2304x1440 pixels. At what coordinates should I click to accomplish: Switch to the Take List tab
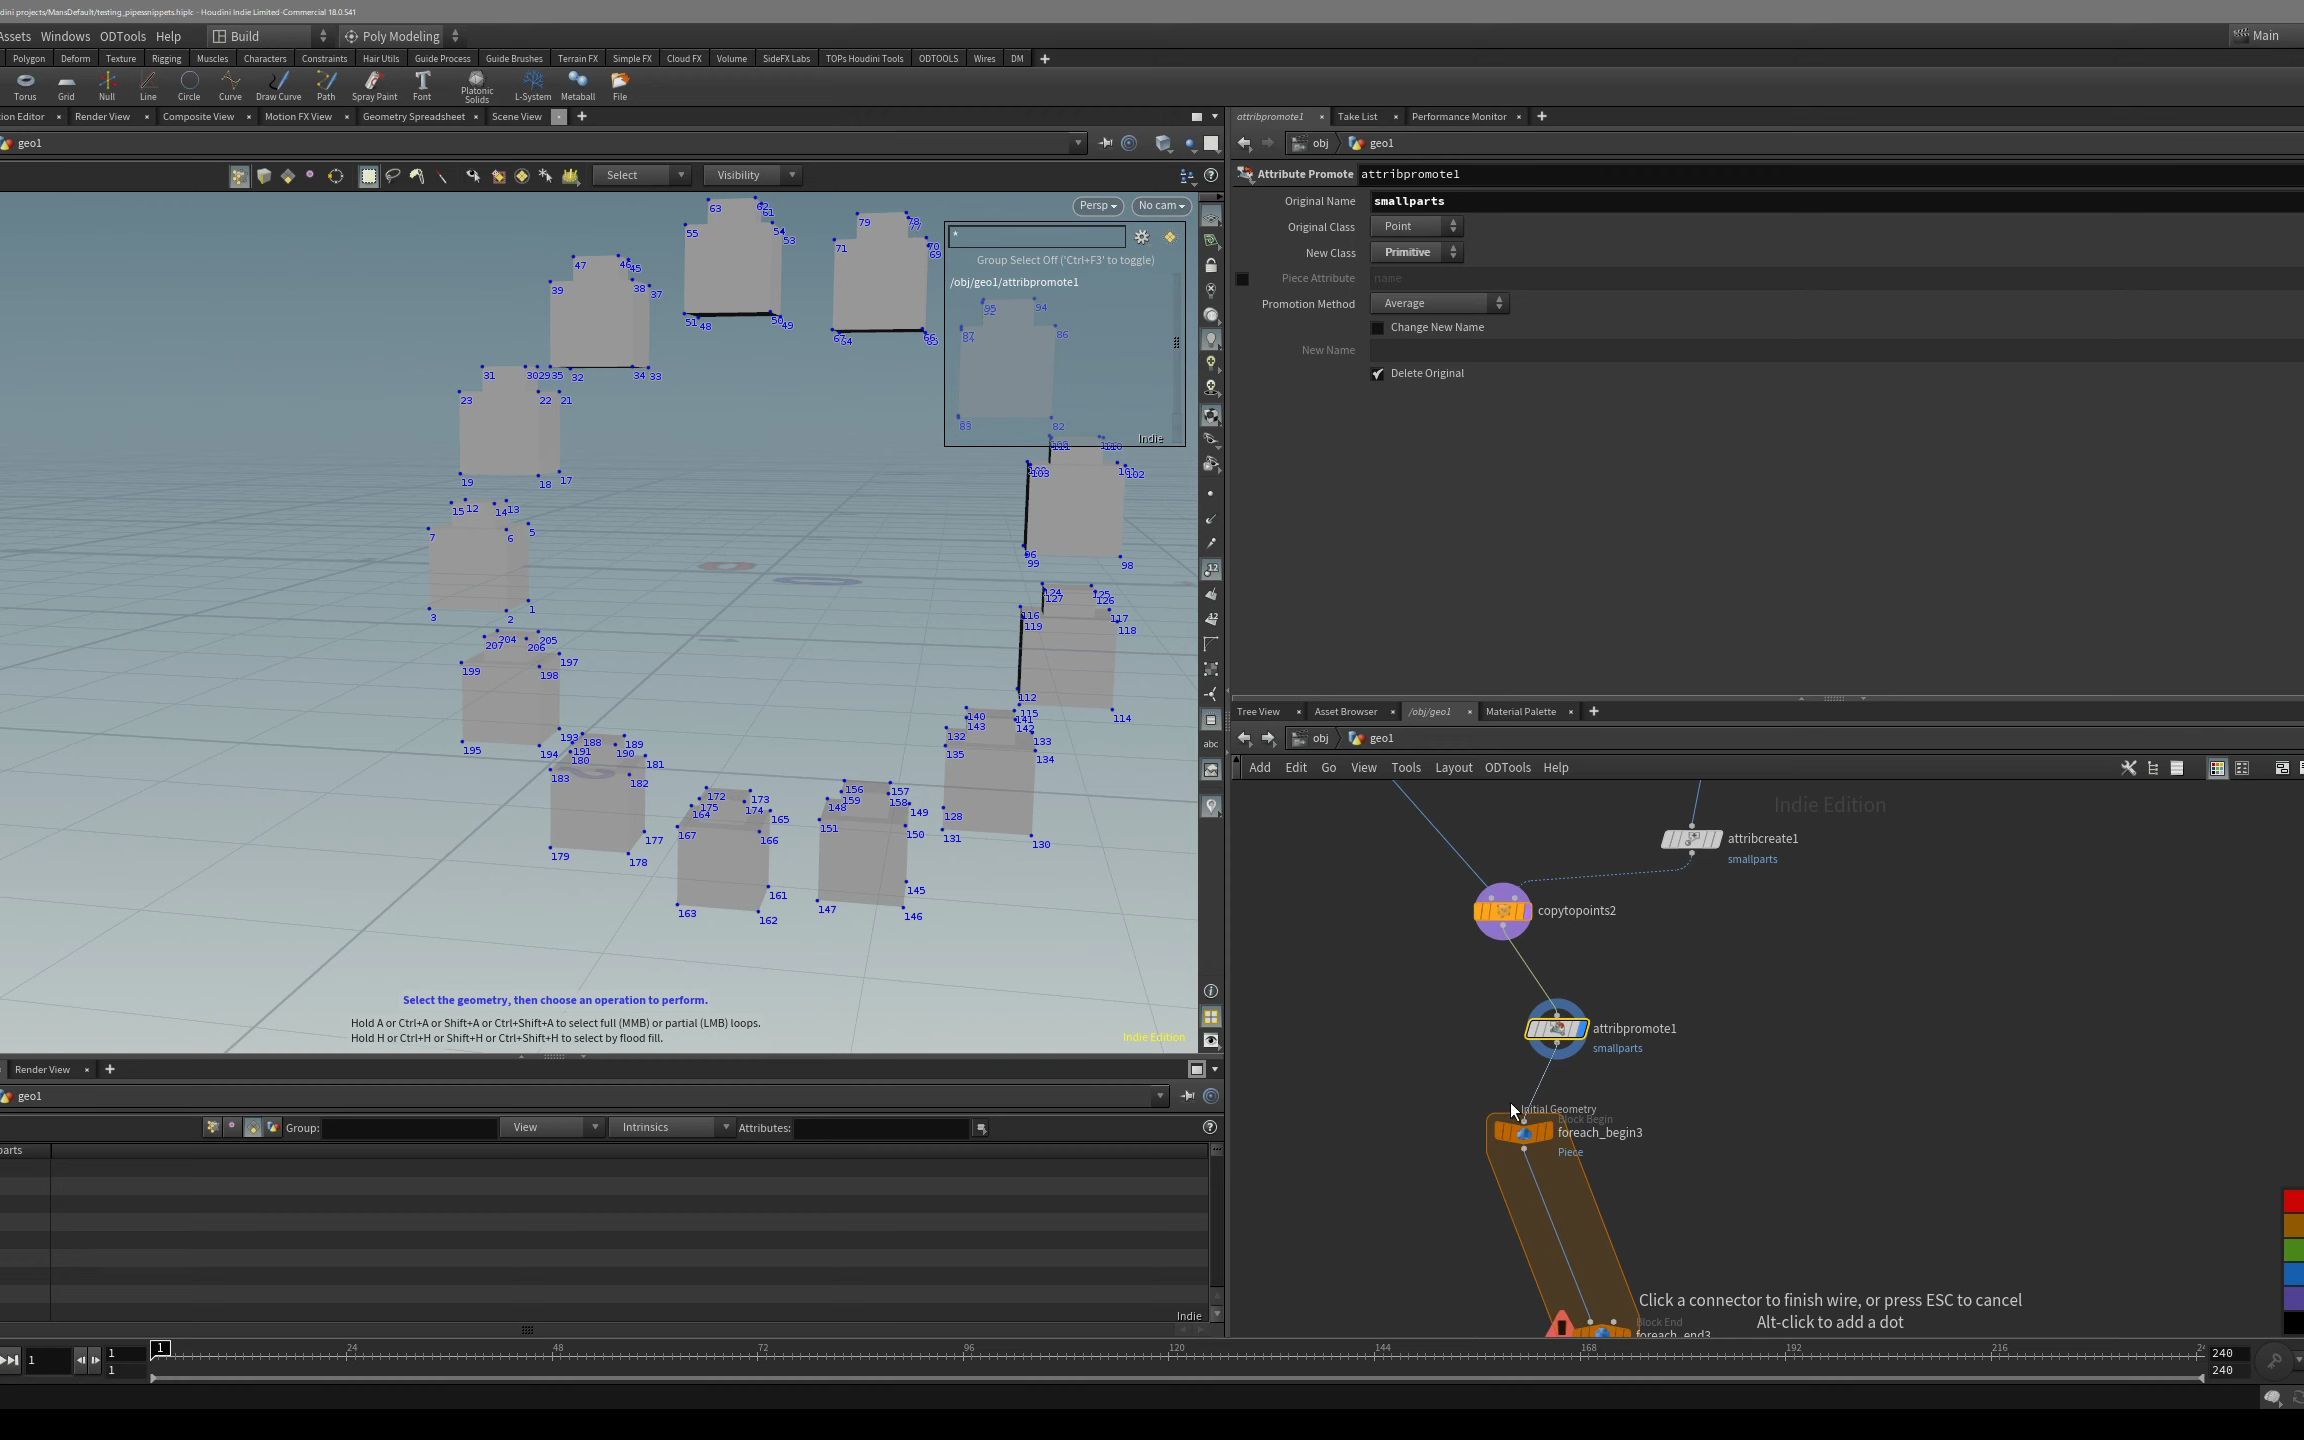coord(1360,116)
